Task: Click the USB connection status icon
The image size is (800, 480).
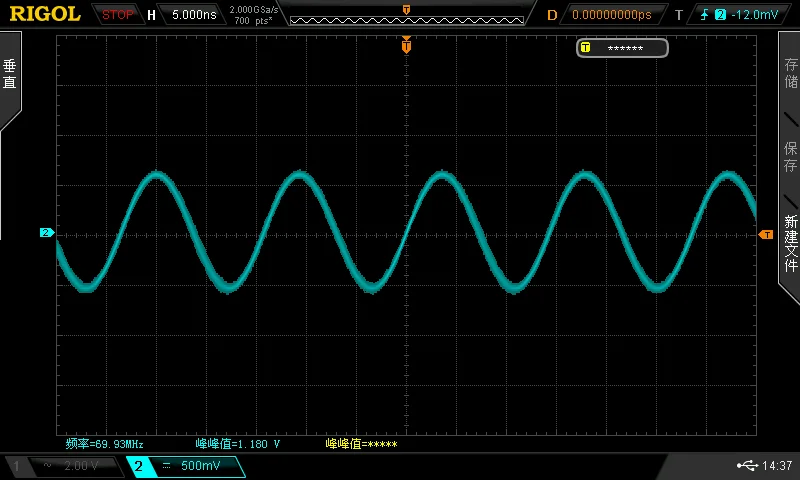Action: coord(747,465)
